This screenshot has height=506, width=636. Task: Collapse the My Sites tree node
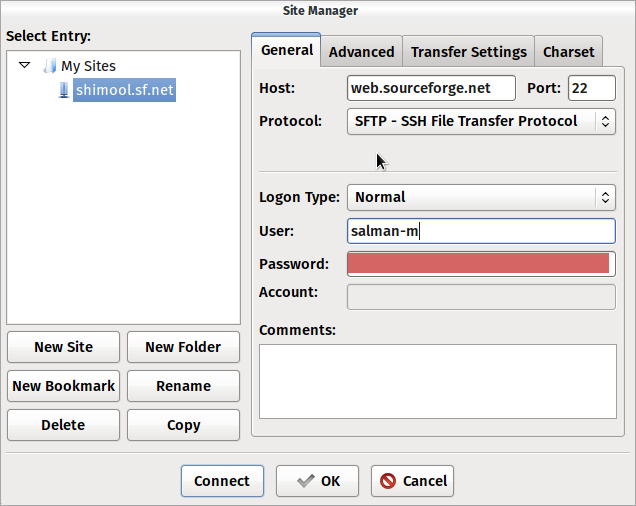(25, 67)
